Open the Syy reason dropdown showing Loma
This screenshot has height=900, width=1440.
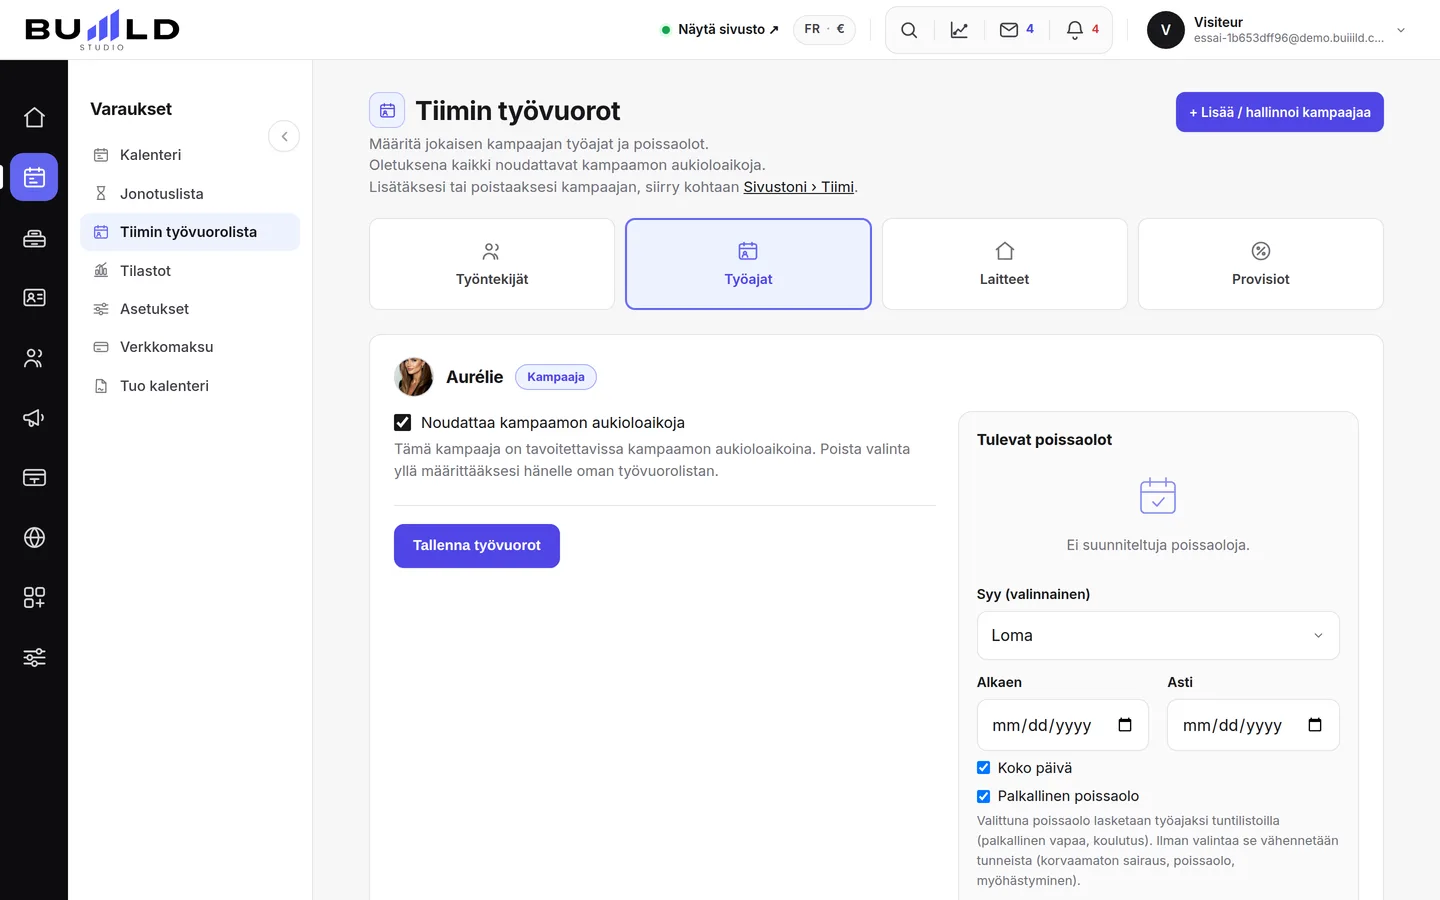[x=1158, y=635]
